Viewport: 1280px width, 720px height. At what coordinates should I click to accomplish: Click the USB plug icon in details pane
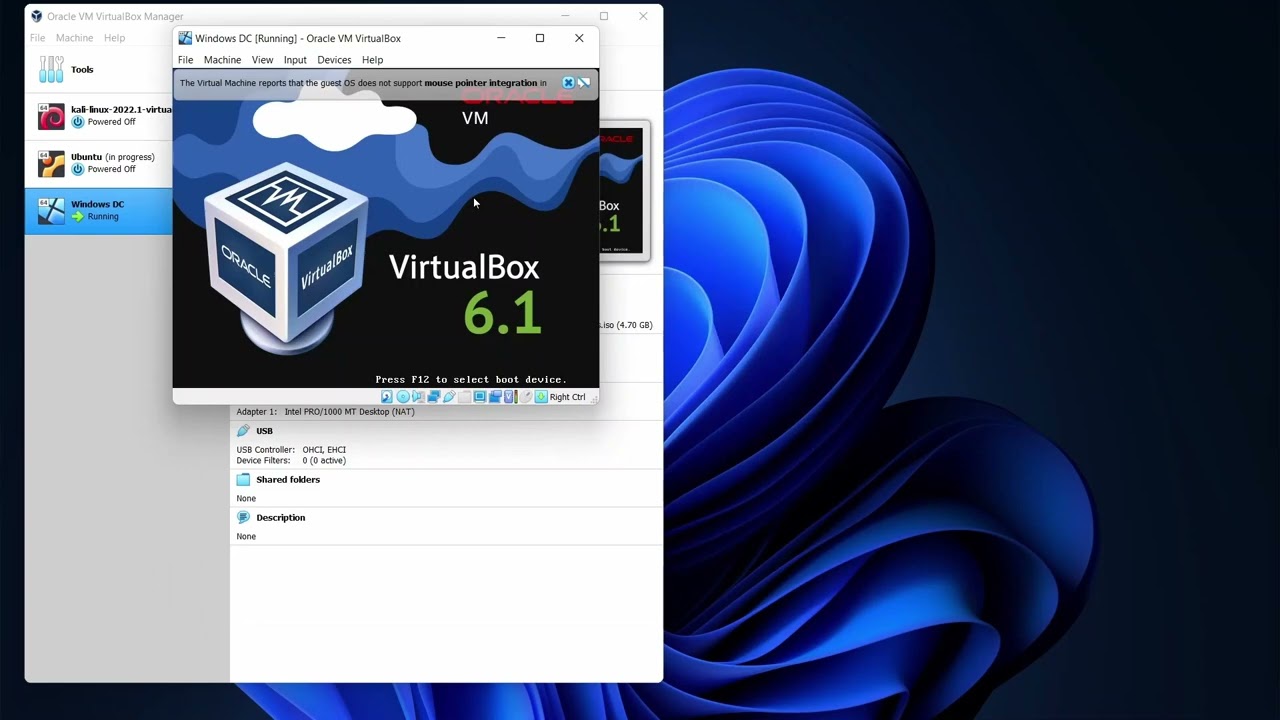pos(243,431)
